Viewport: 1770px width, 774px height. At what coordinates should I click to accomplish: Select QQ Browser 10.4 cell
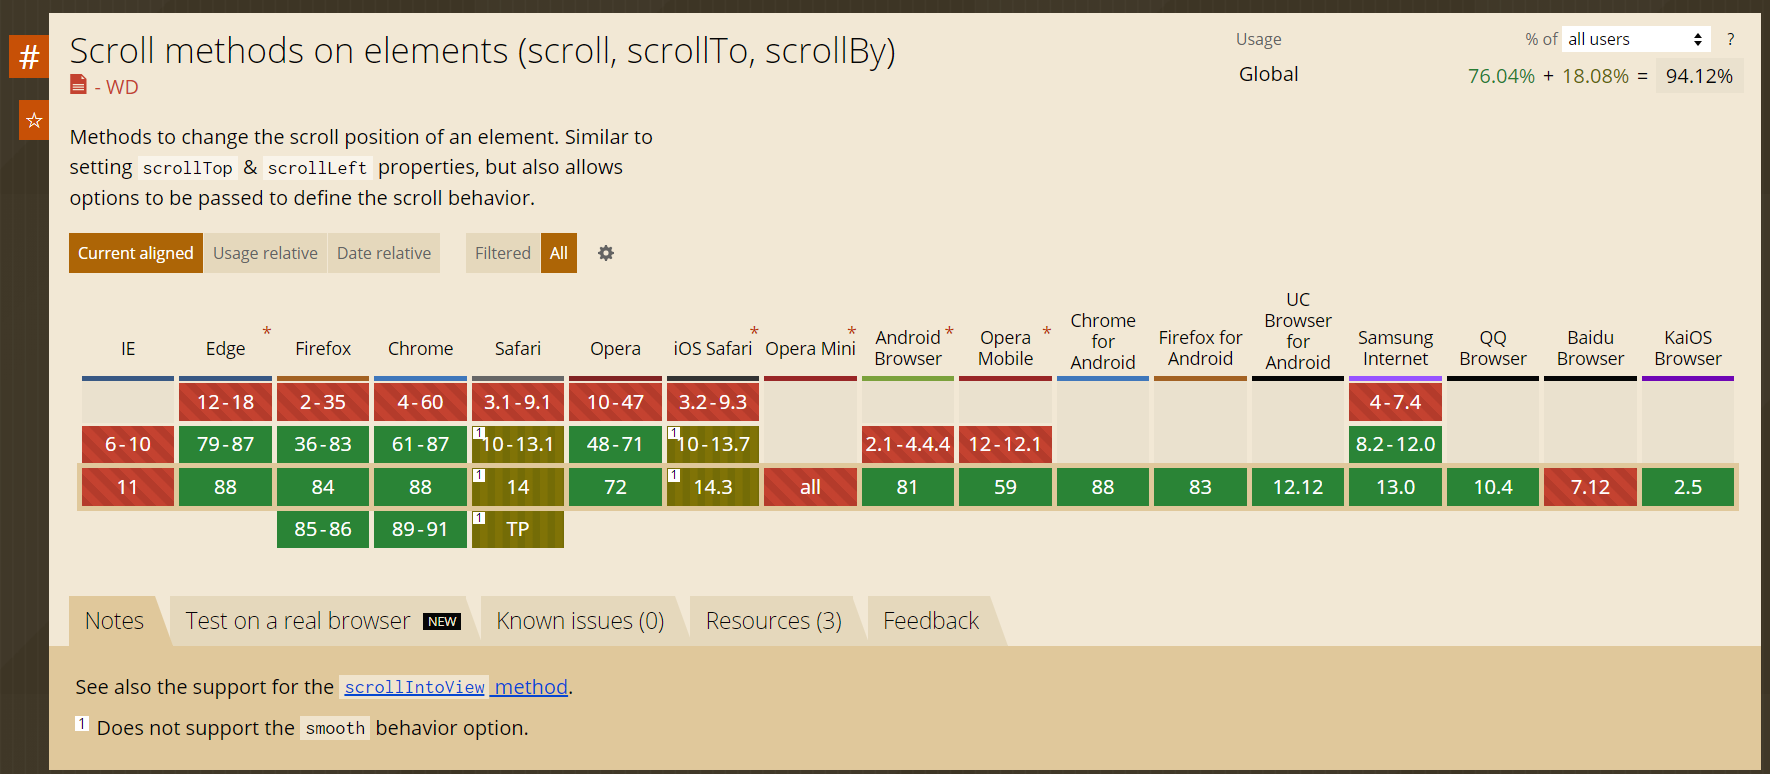click(1493, 487)
